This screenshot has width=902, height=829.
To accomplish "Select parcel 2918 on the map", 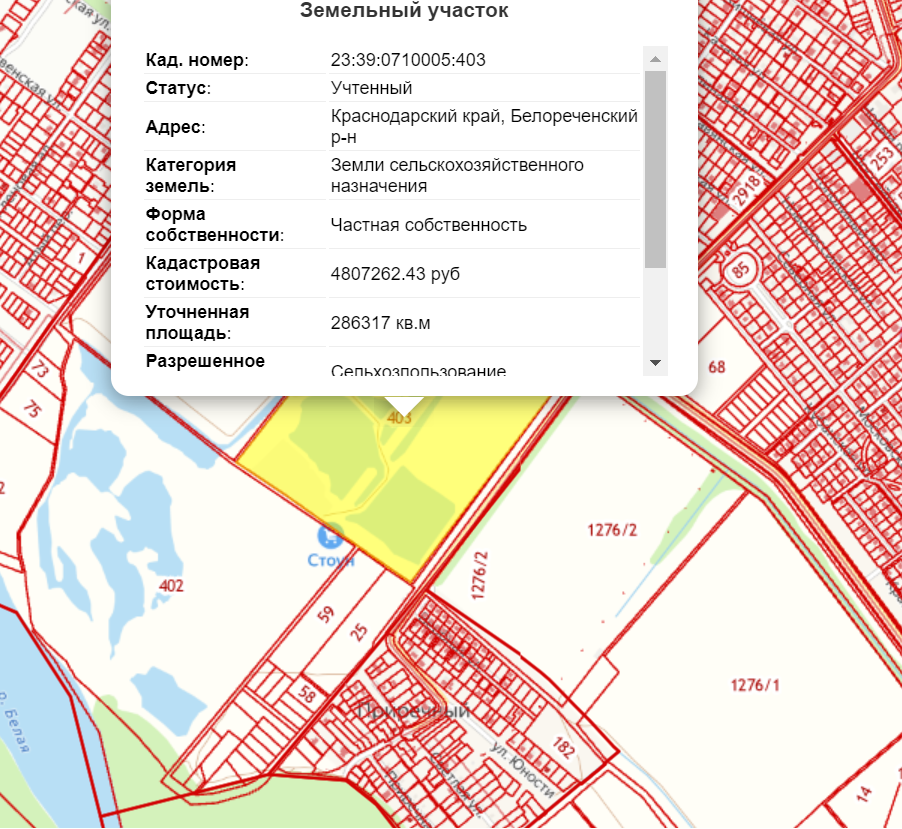I will click(746, 190).
